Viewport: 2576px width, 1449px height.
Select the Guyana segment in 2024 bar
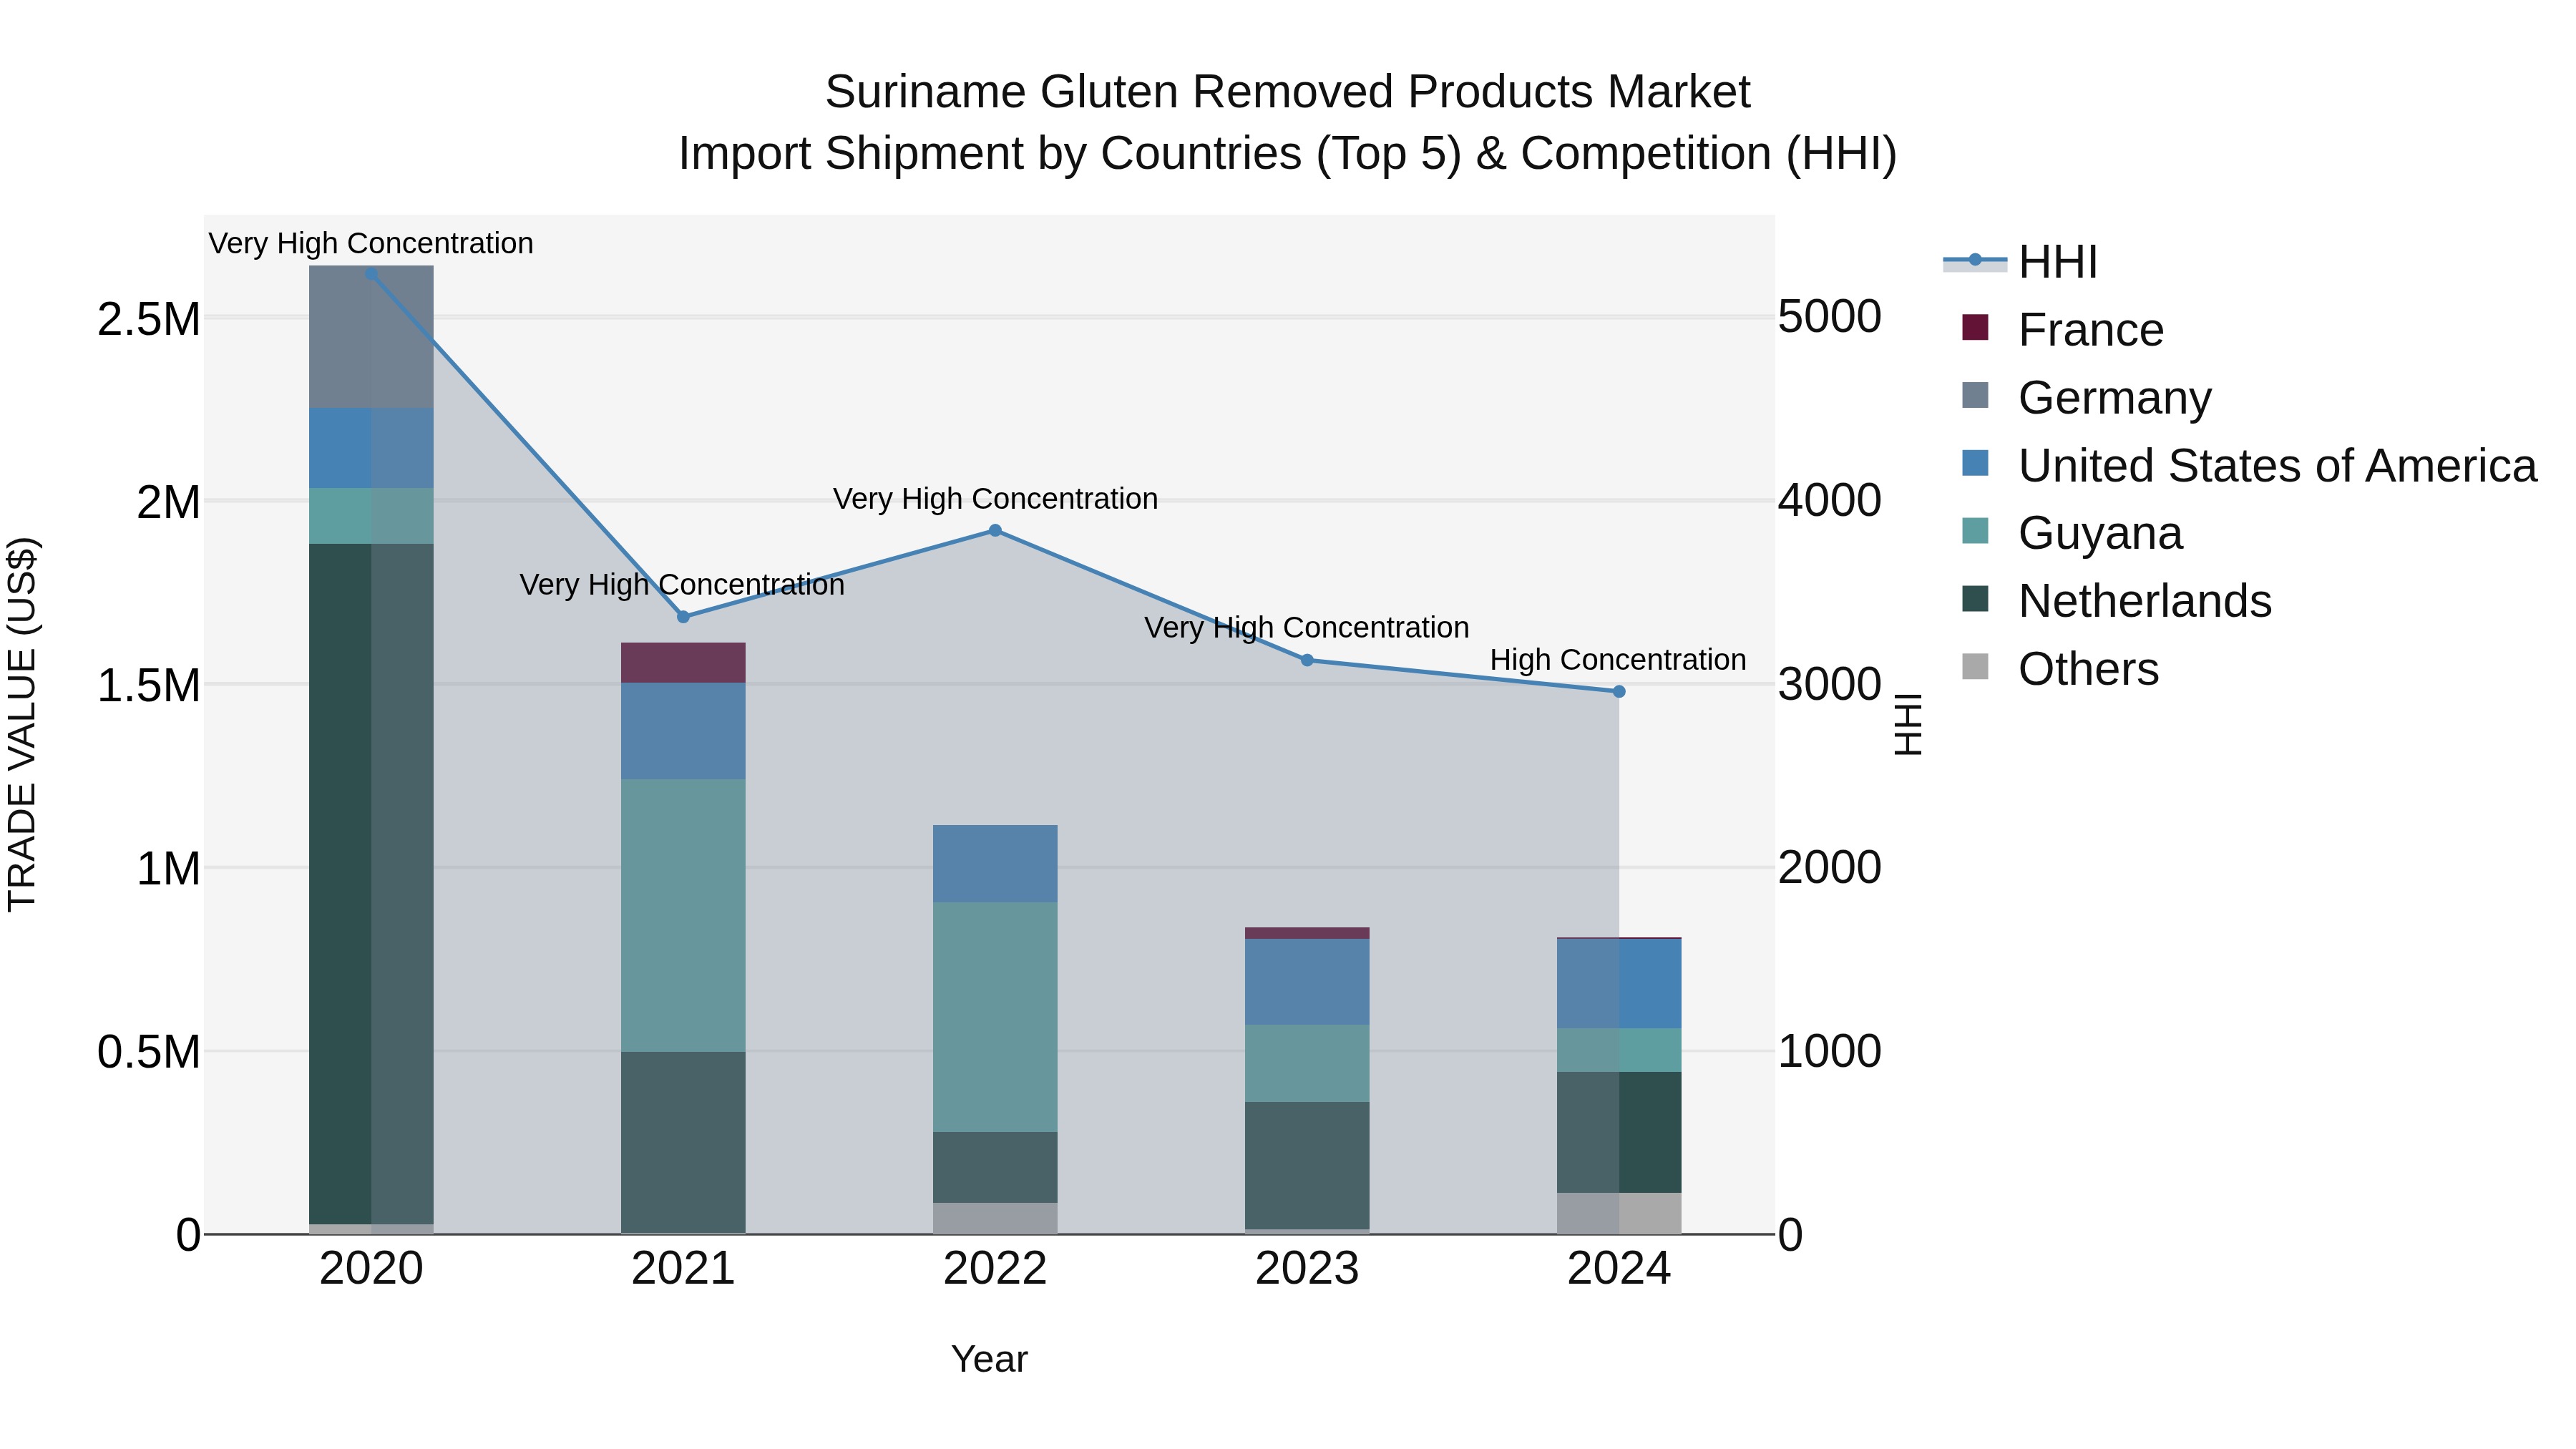1619,1050
